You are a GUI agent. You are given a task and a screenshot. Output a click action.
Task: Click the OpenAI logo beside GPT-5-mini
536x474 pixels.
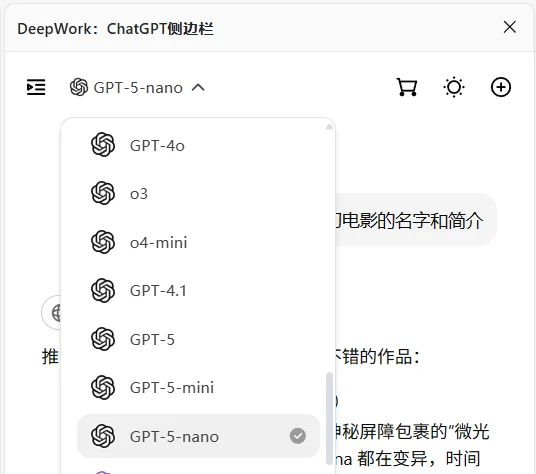tap(103, 387)
